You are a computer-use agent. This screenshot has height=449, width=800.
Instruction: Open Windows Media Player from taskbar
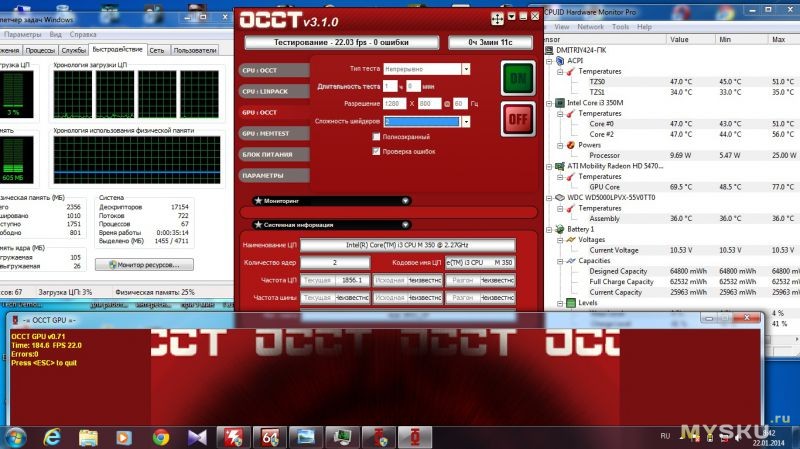click(123, 438)
